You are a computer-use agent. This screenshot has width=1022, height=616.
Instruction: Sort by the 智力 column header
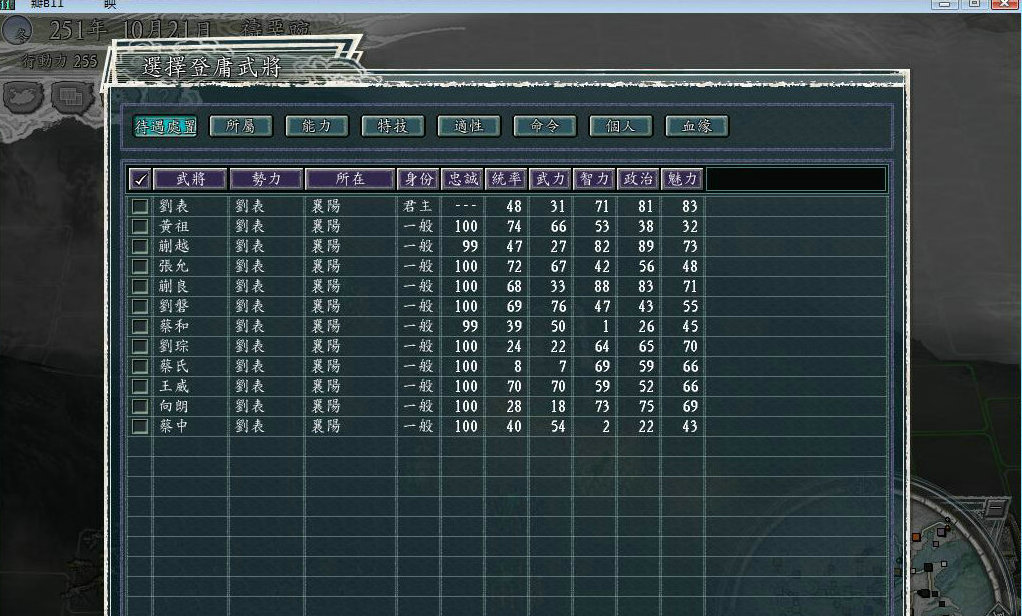tap(593, 180)
